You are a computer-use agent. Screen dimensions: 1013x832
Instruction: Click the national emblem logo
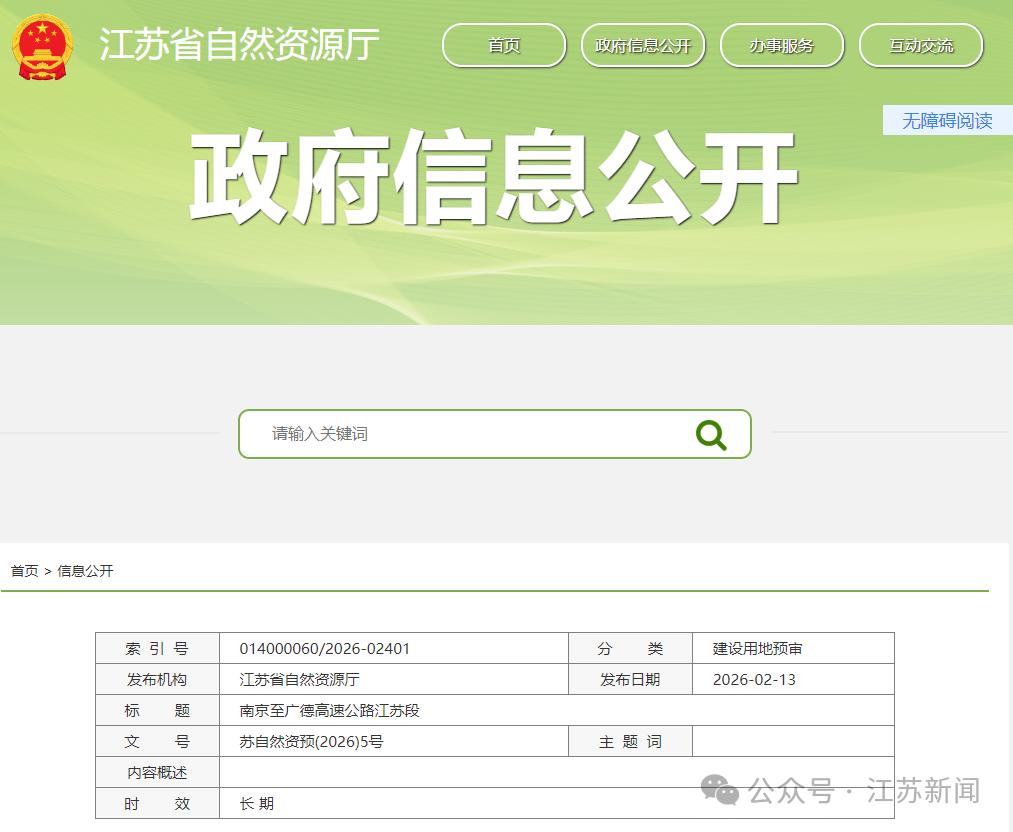coord(42,48)
